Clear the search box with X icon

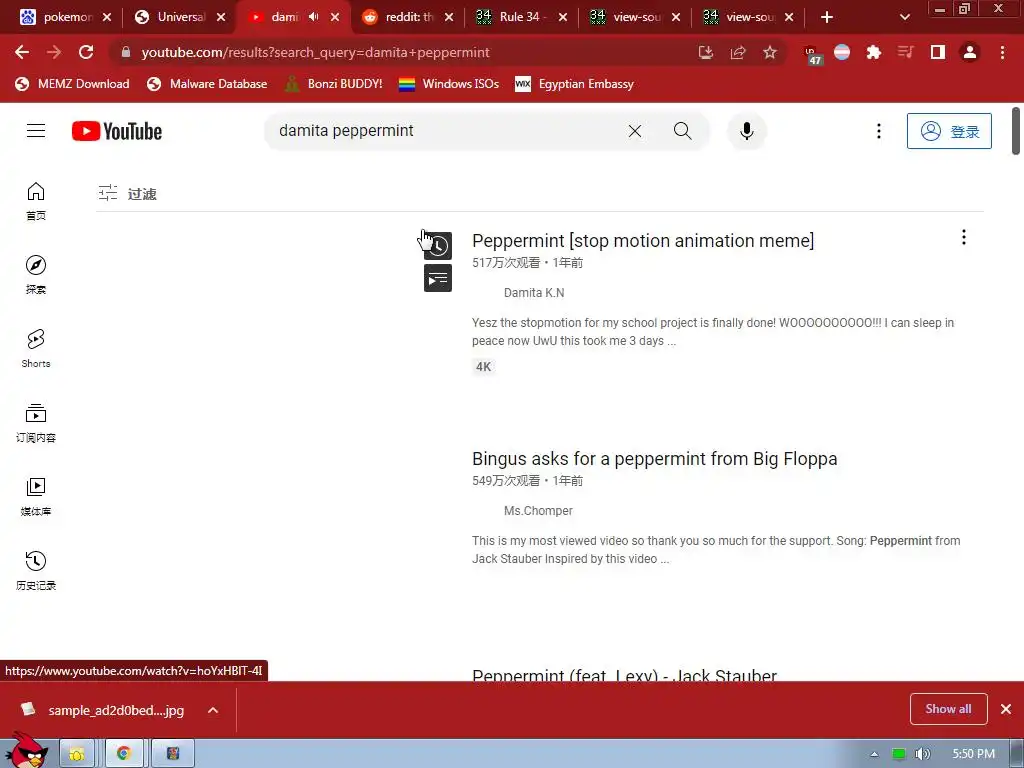tap(635, 131)
